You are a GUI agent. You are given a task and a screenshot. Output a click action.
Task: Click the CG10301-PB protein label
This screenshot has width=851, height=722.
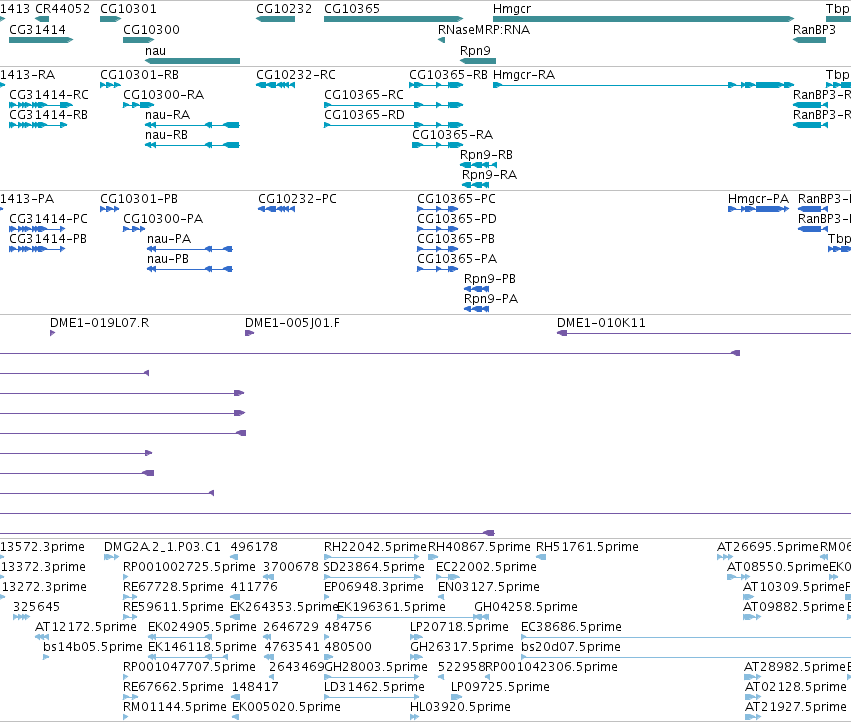pyautogui.click(x=139, y=199)
